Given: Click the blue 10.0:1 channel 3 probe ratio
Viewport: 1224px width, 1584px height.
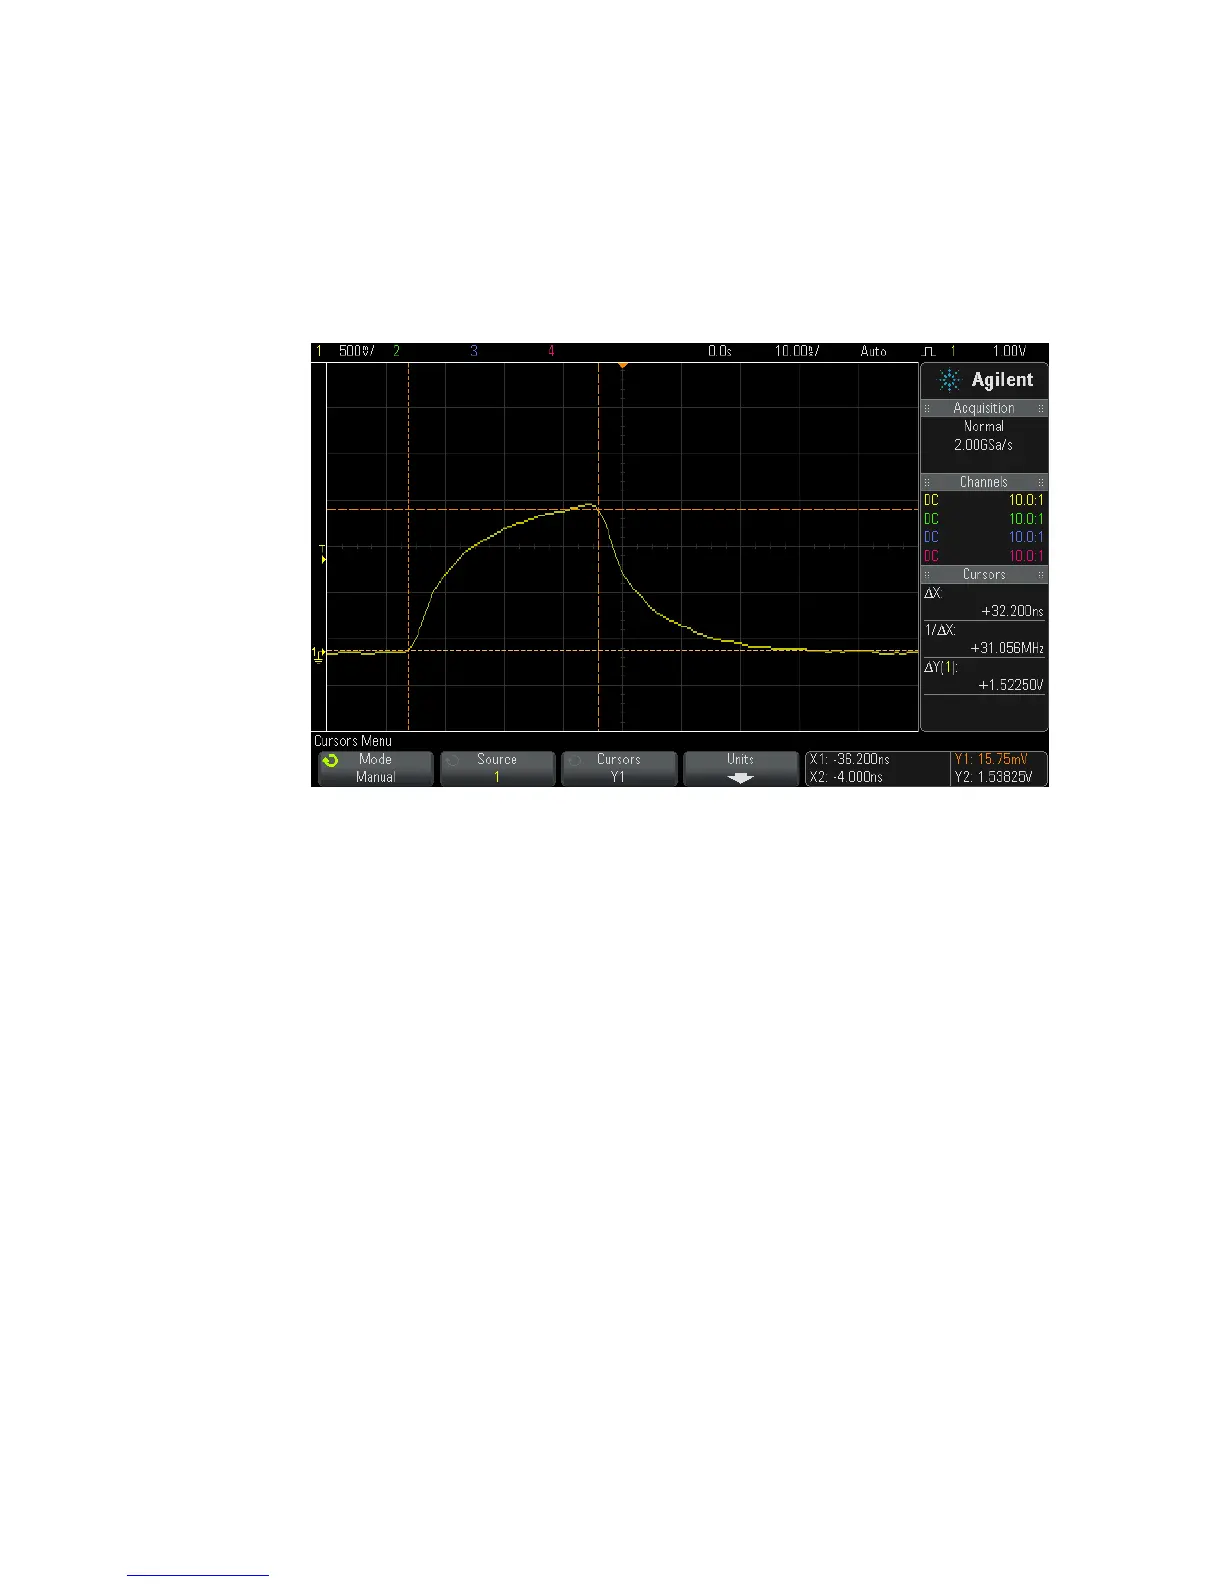Looking at the screenshot, I should [x=1026, y=537].
